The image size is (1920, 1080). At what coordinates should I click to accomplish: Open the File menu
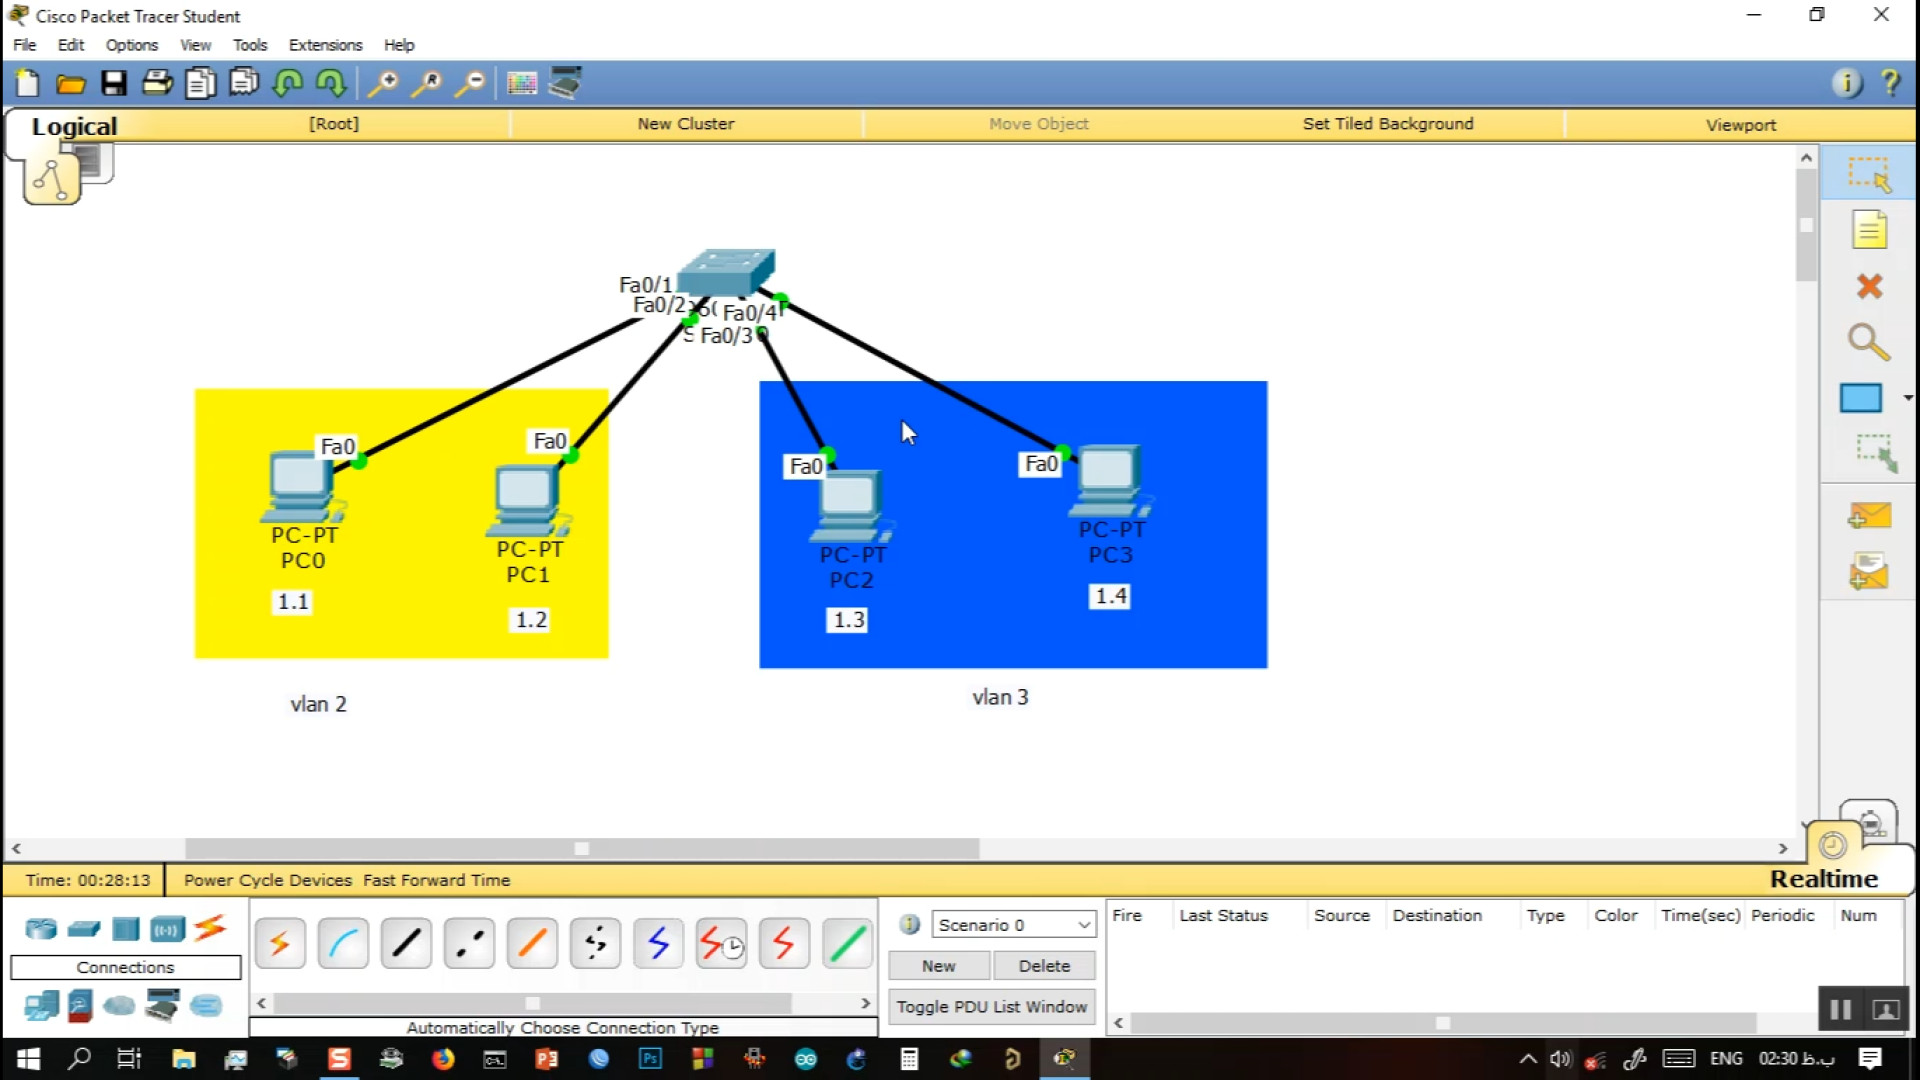point(25,45)
